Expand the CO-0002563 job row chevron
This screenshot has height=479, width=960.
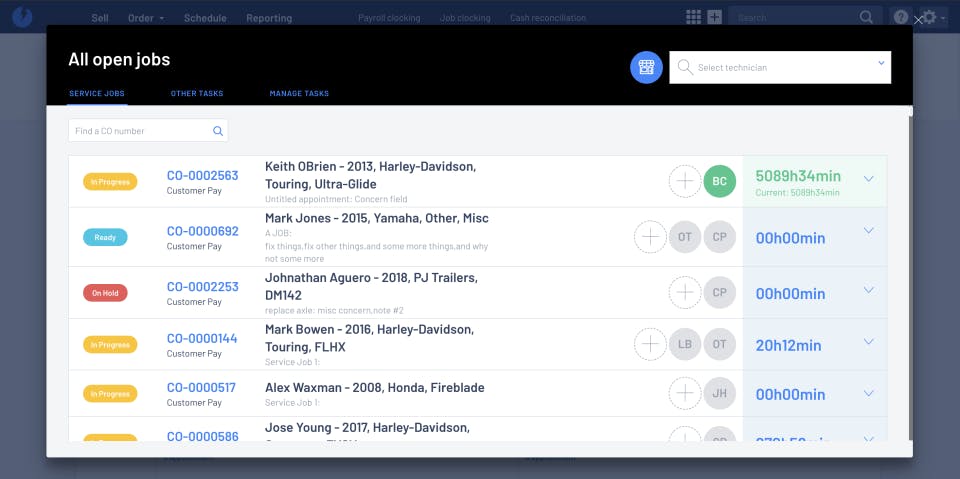tap(868, 179)
